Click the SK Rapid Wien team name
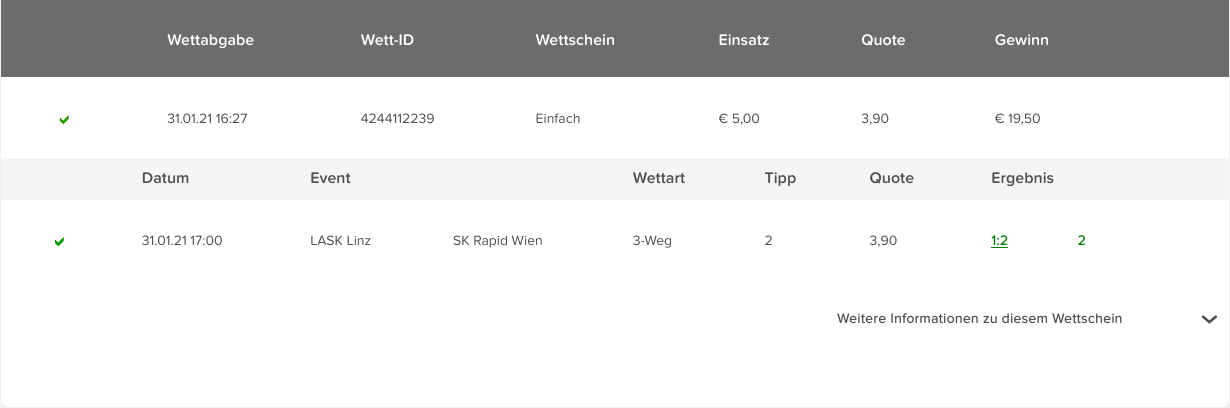Image resolution: width=1230 pixels, height=408 pixels. pyautogui.click(x=497, y=240)
